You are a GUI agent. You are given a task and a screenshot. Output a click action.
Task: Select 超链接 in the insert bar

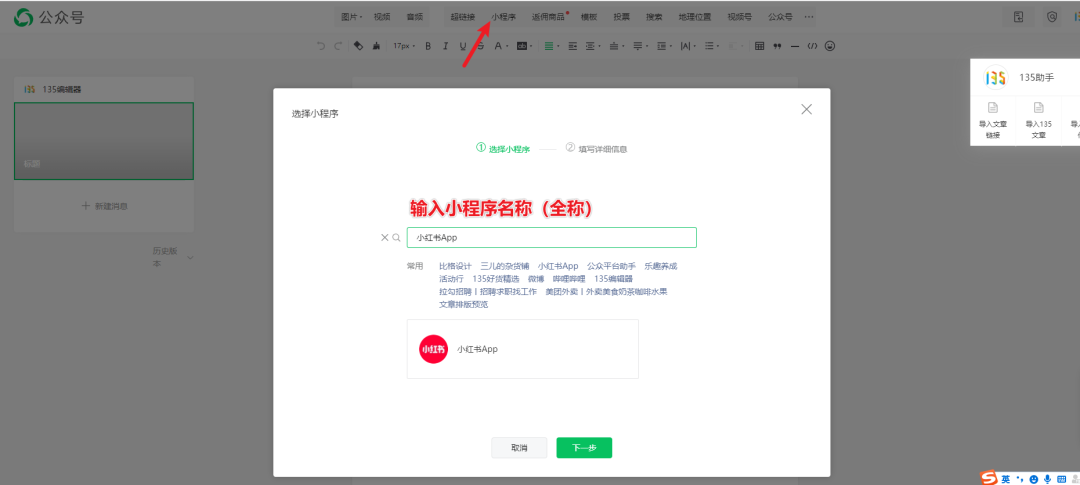pyautogui.click(x=462, y=17)
